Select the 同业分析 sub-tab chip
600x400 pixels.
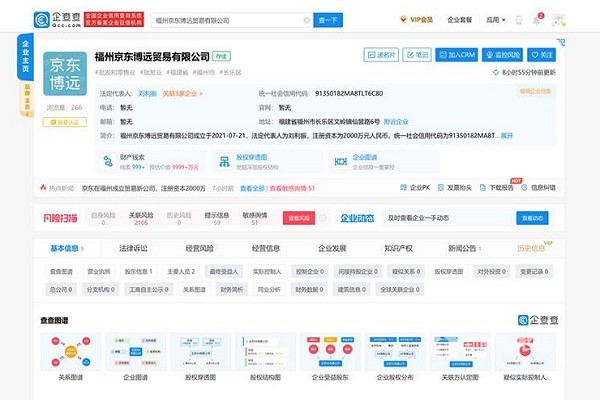[x=269, y=289]
